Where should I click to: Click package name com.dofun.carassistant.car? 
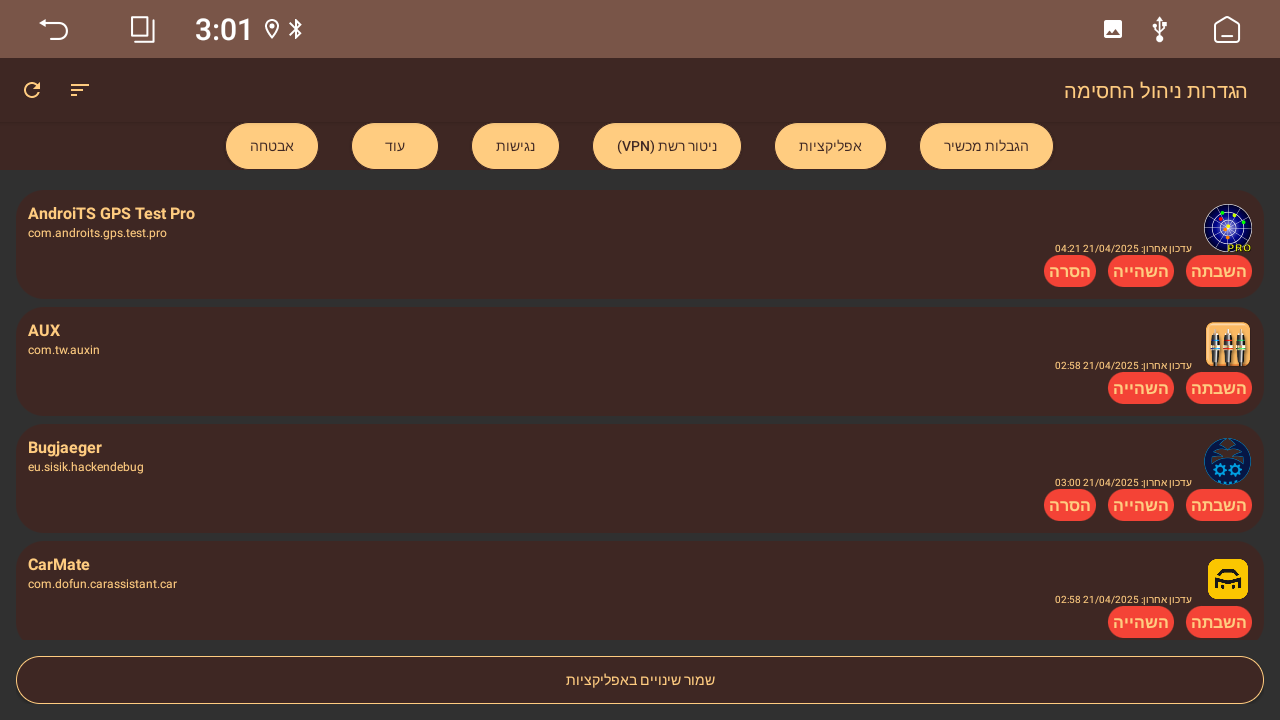click(x=102, y=584)
